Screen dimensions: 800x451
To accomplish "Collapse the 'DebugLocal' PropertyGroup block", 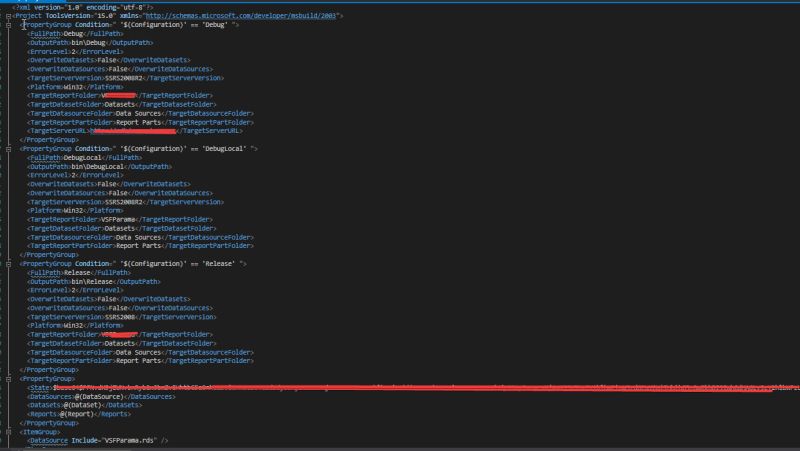I will tap(9, 149).
